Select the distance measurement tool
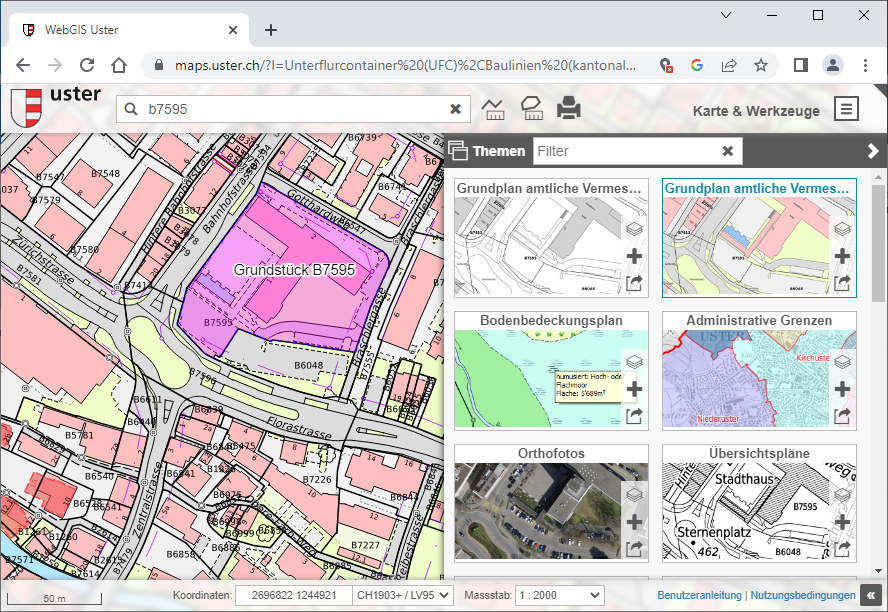 coord(493,108)
